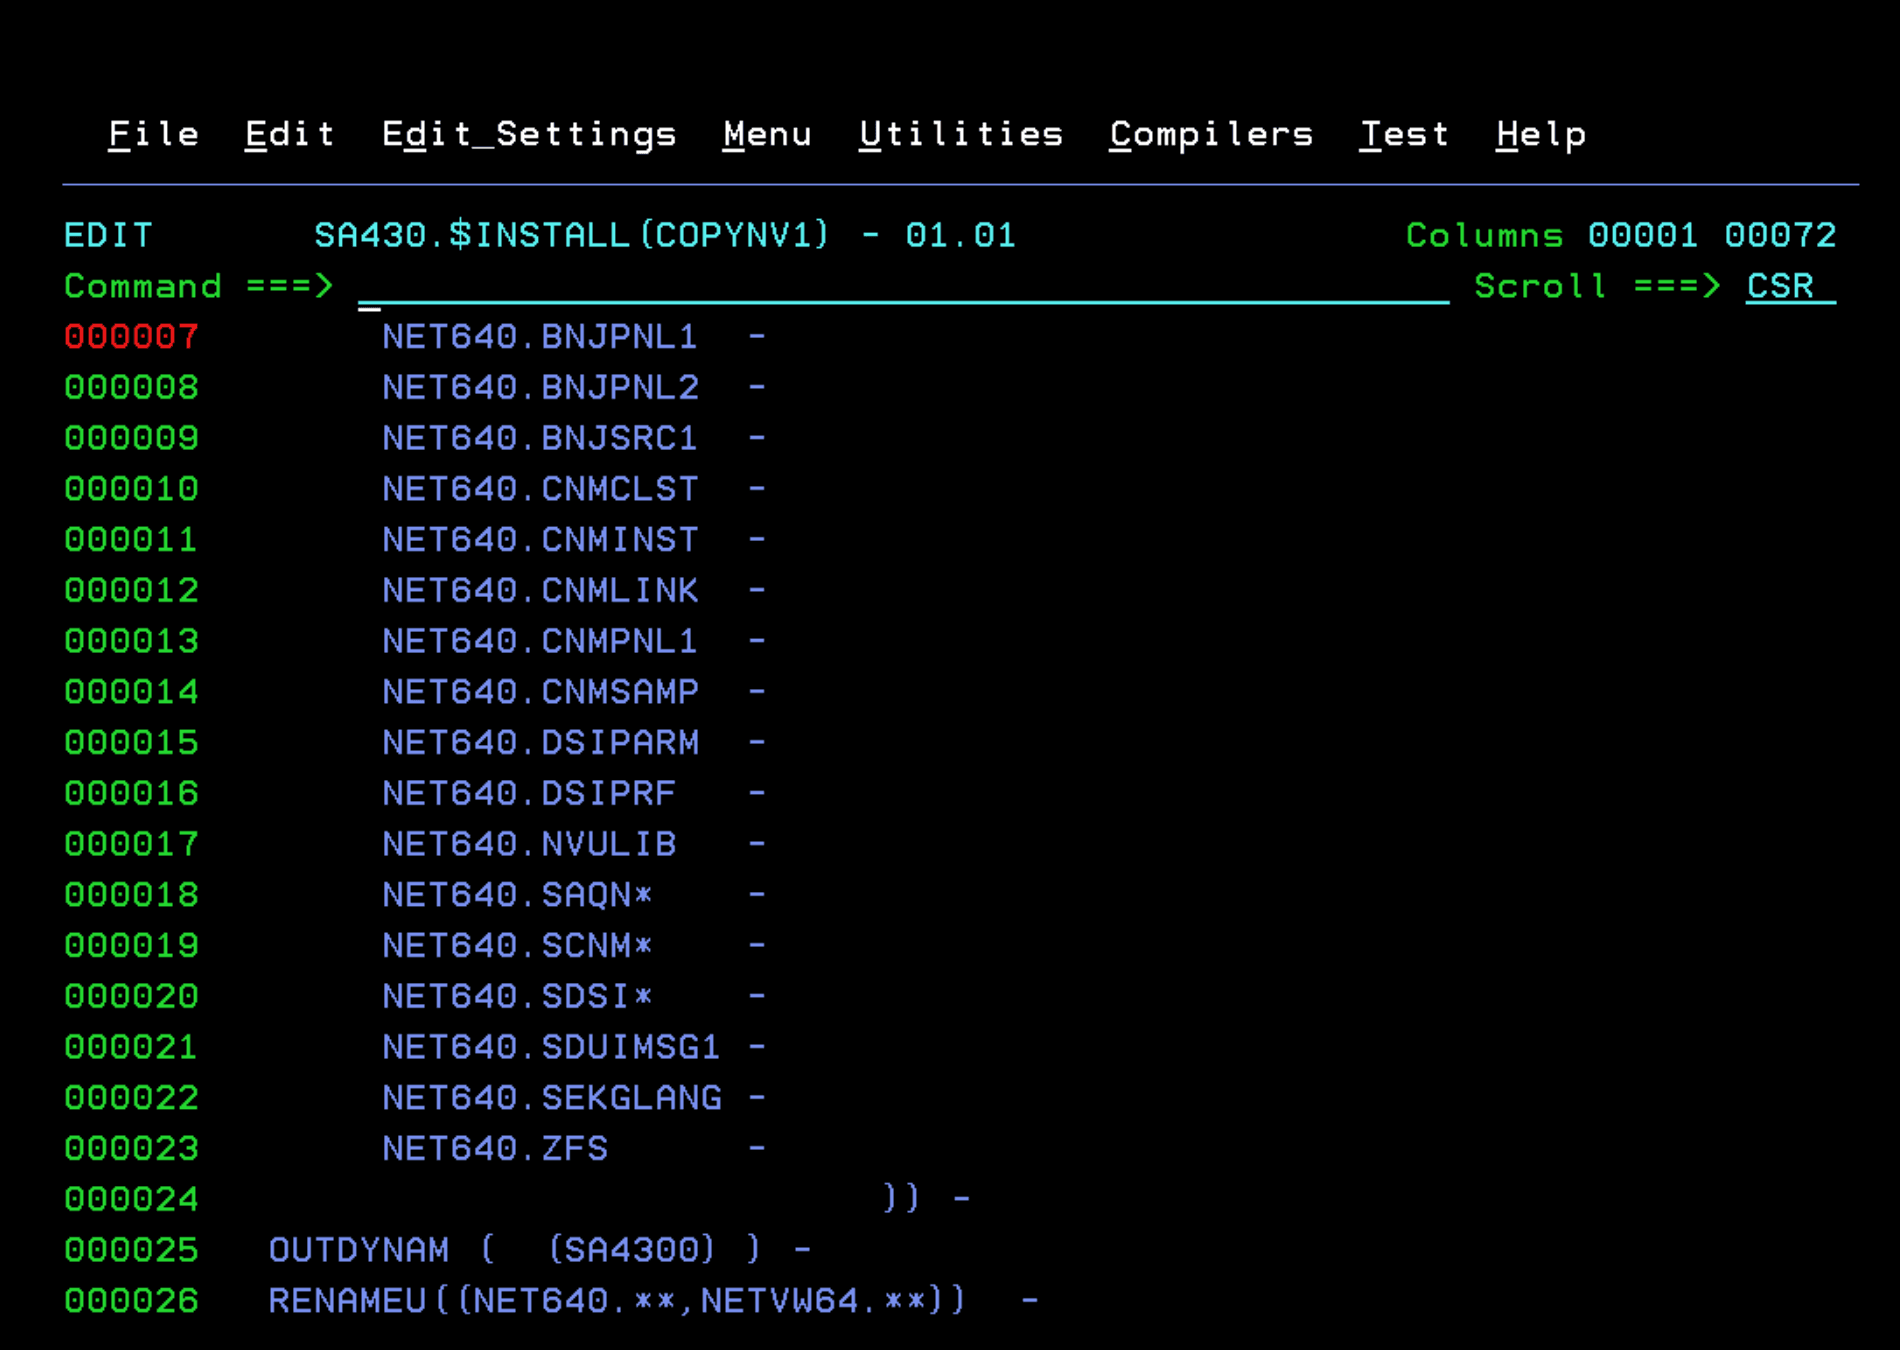1900x1350 pixels.
Task: Click line number 000015
Action: click(x=130, y=742)
